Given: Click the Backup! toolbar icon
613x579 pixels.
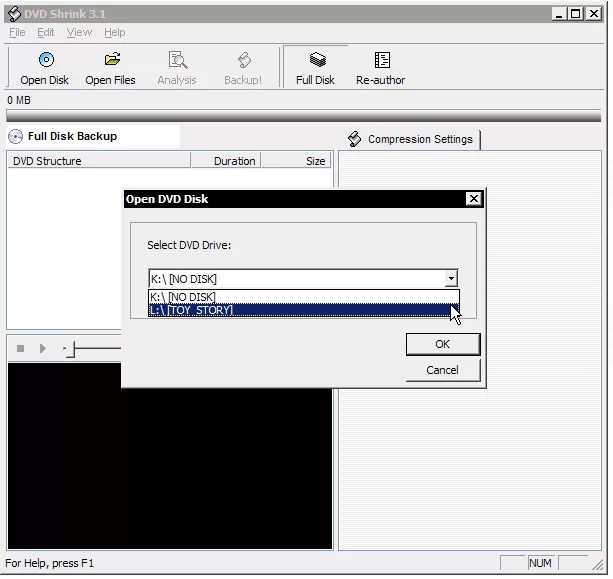Looking at the screenshot, I should [x=244, y=60].
